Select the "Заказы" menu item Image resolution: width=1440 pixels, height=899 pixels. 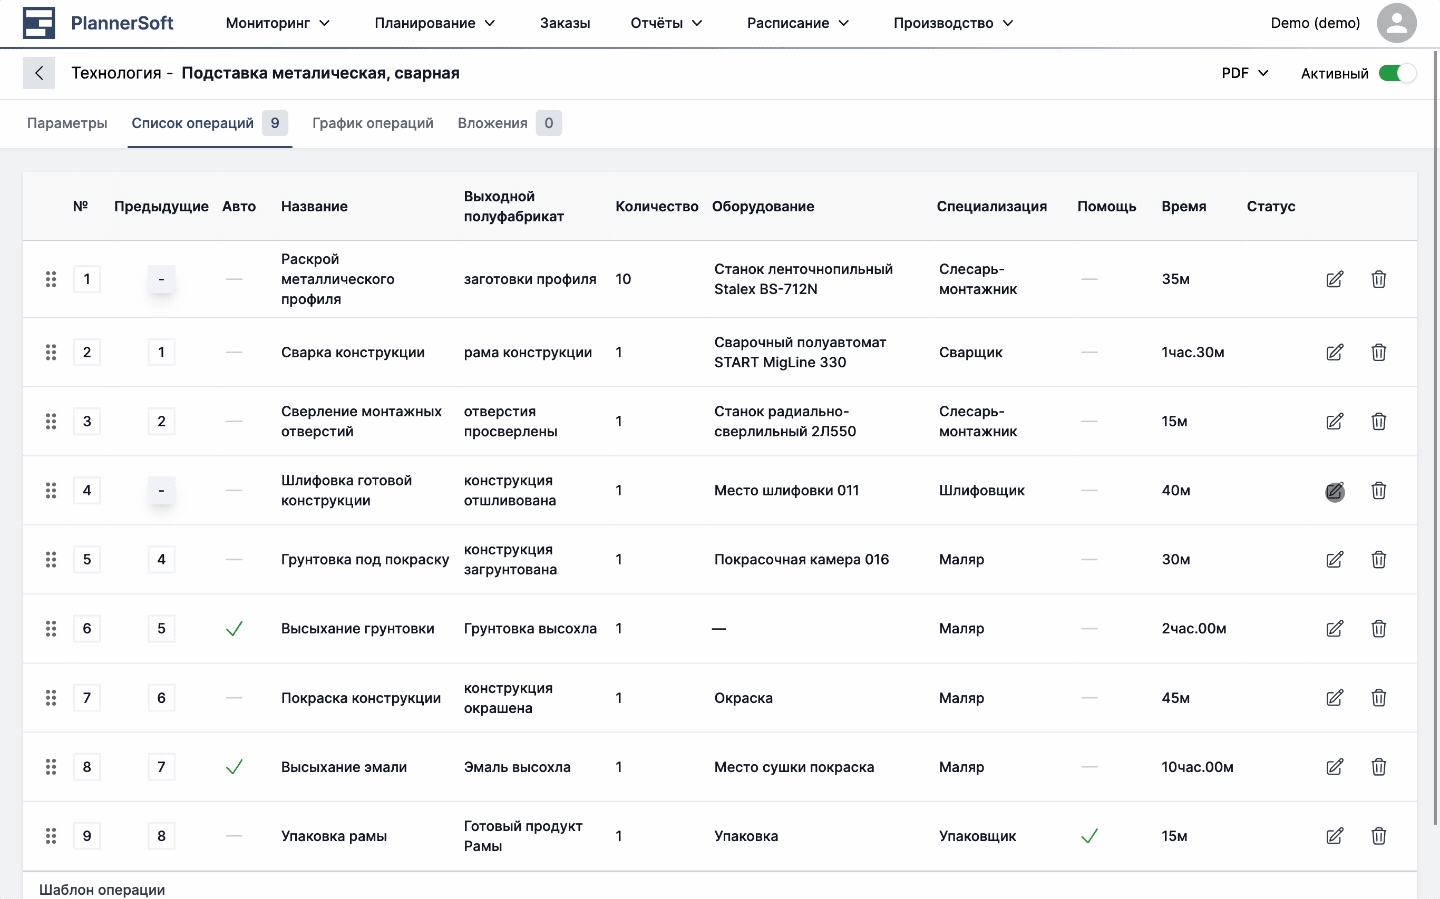[x=564, y=22]
